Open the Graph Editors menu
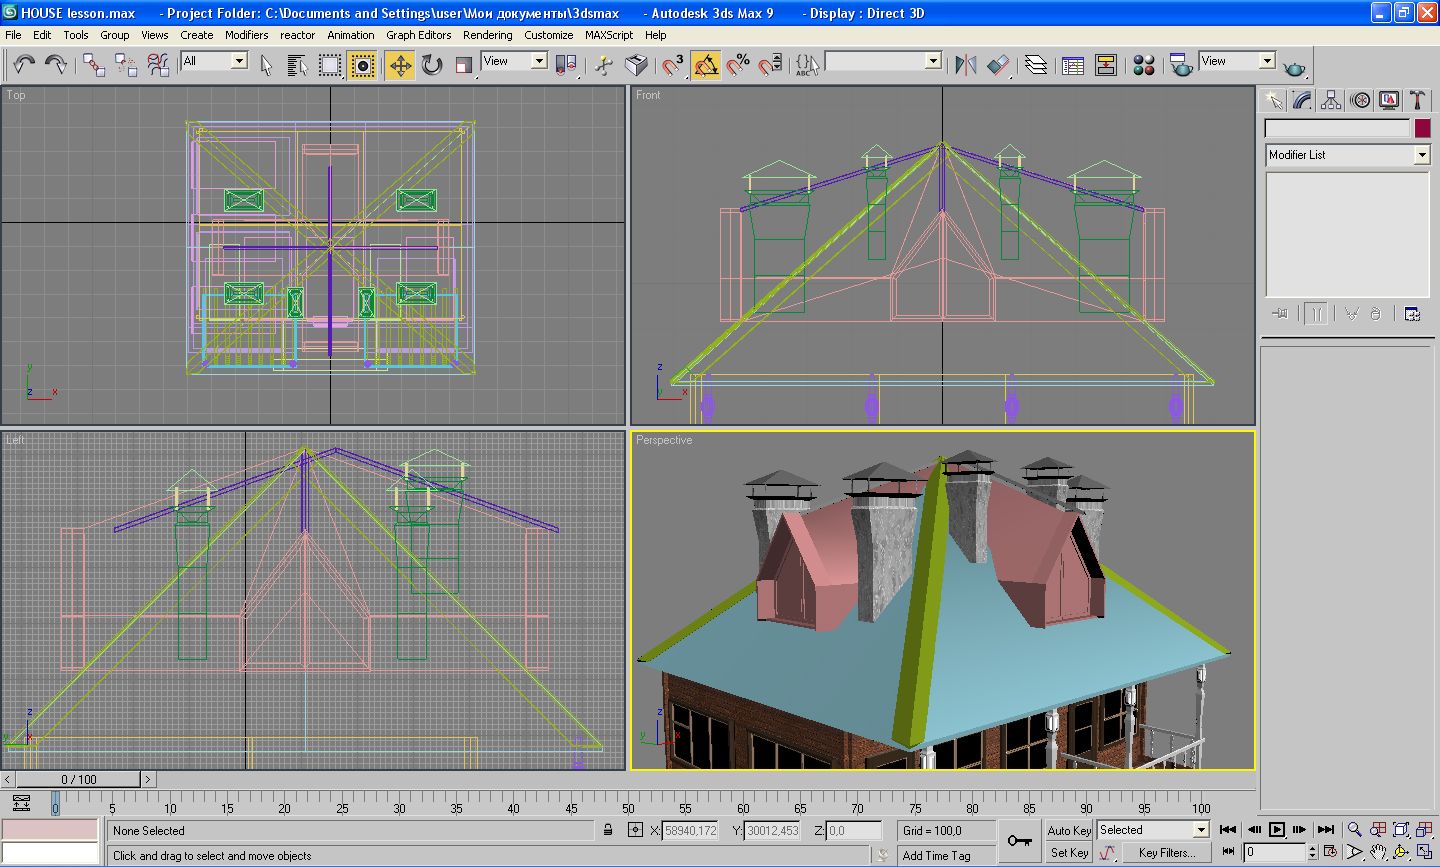The width and height of the screenshot is (1440, 867). 418,35
